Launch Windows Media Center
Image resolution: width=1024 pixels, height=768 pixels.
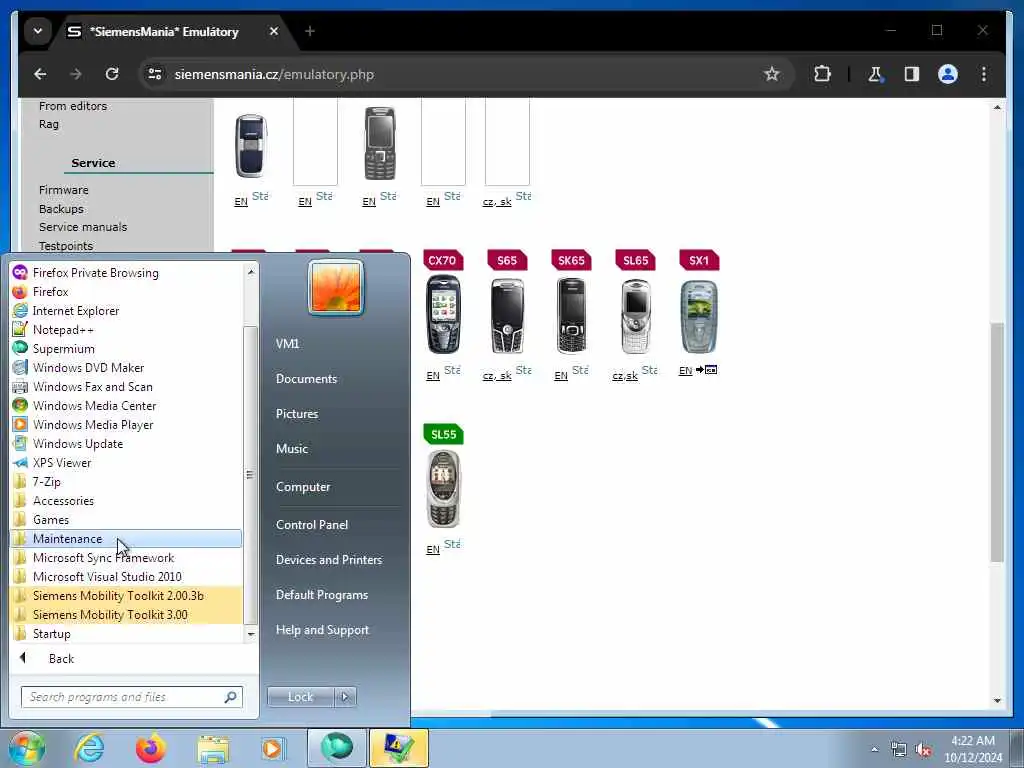[127, 406]
